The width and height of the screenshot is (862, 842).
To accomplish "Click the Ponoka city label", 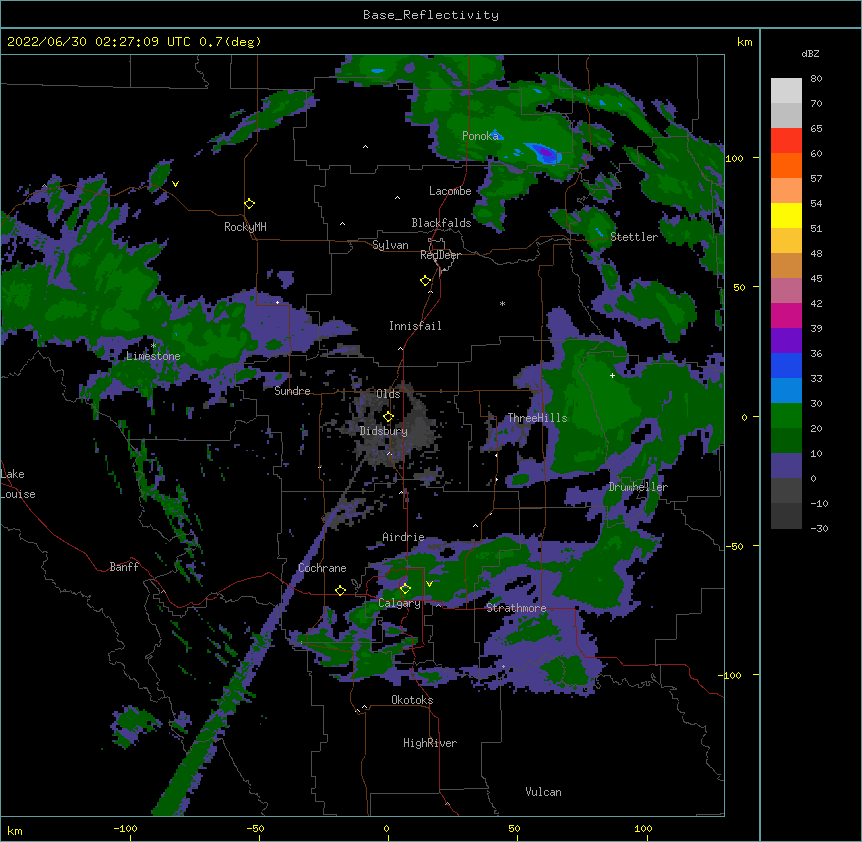I will click(480, 136).
